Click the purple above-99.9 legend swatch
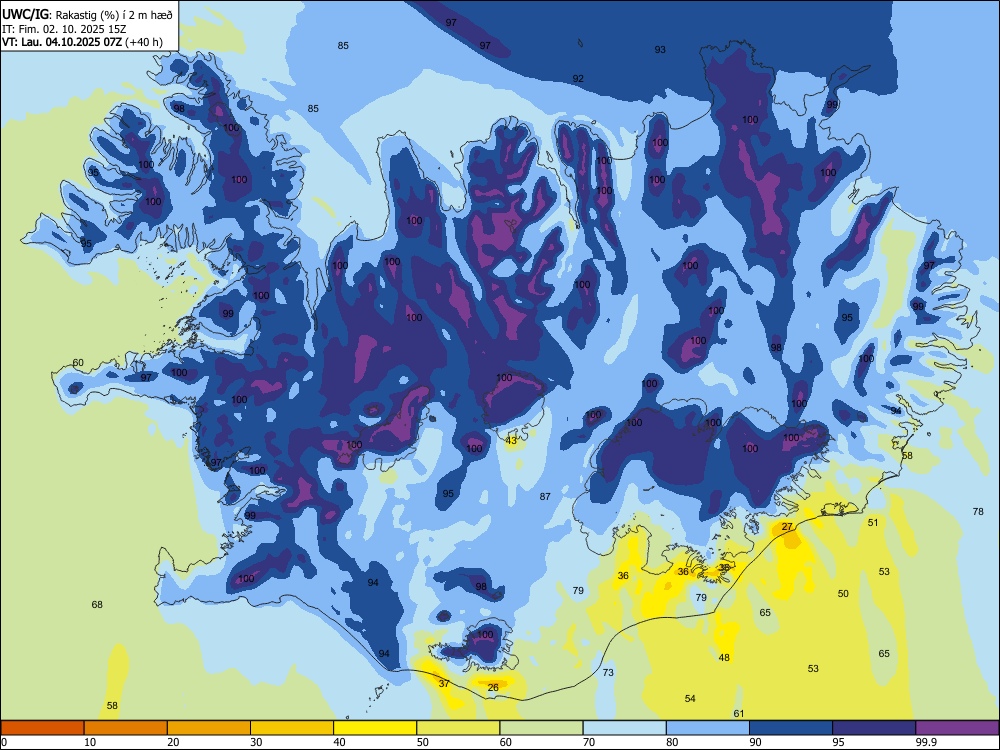The width and height of the screenshot is (1000, 750). click(x=957, y=728)
